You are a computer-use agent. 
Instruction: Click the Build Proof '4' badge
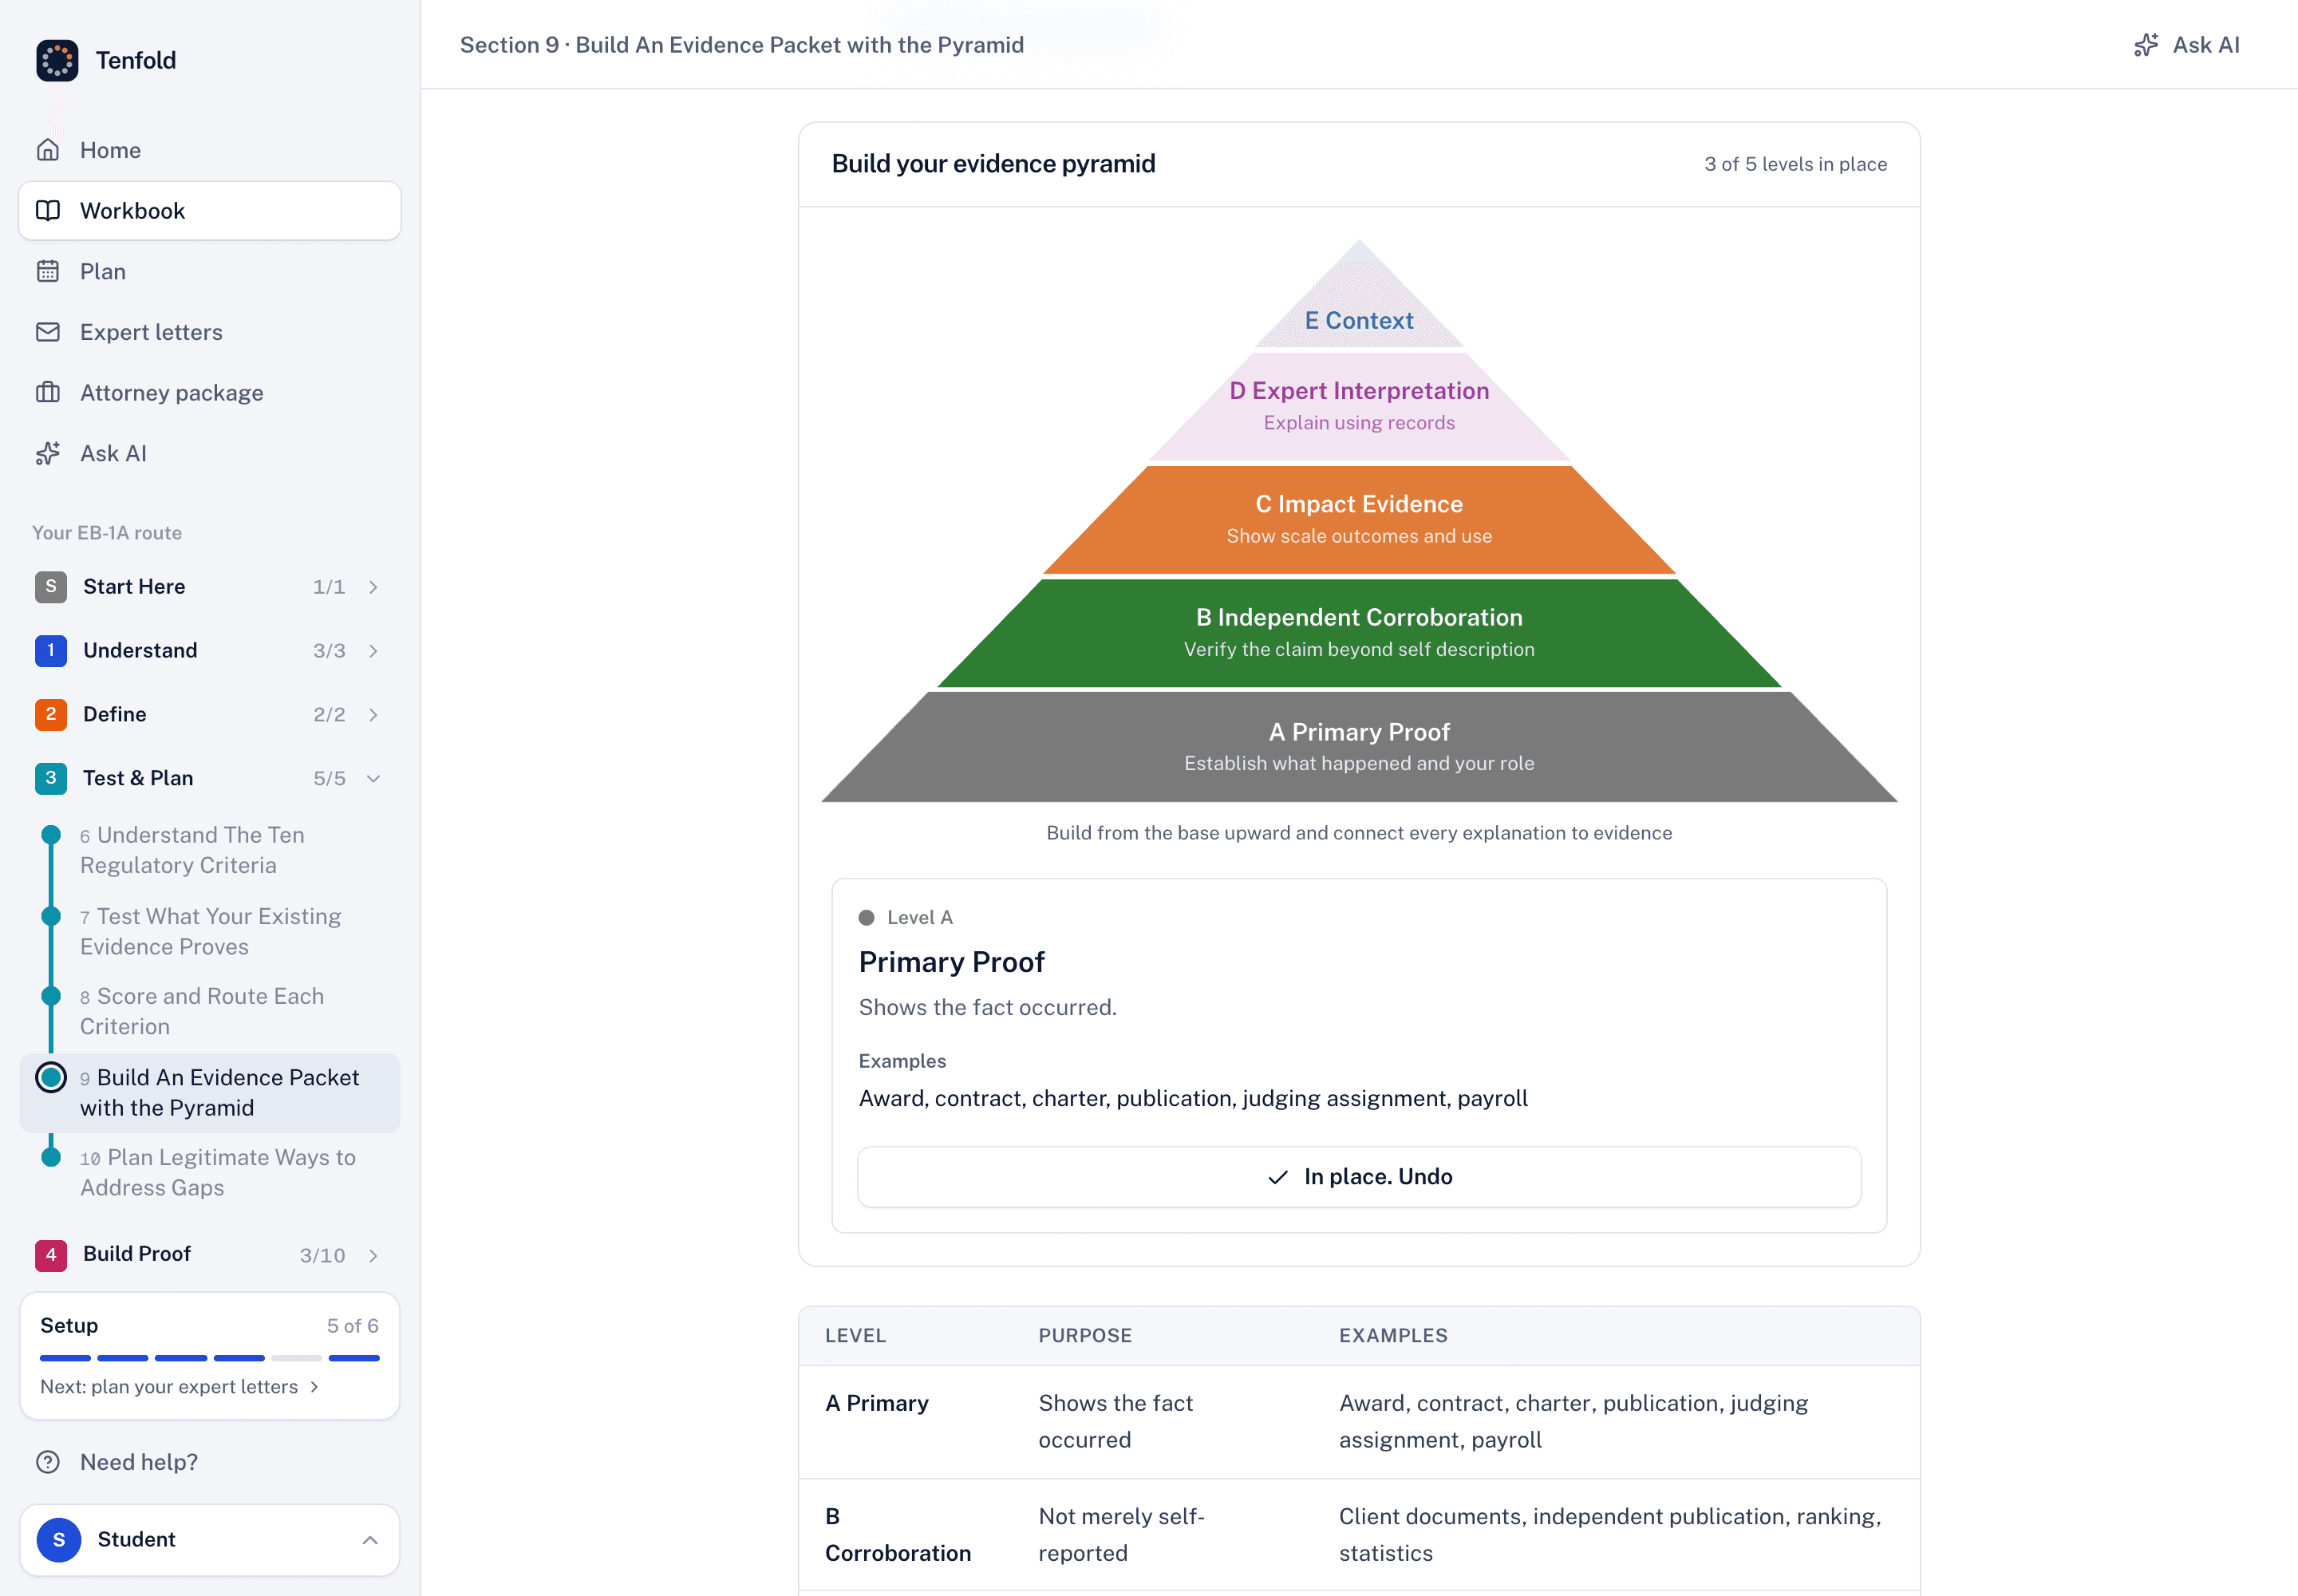[51, 1255]
